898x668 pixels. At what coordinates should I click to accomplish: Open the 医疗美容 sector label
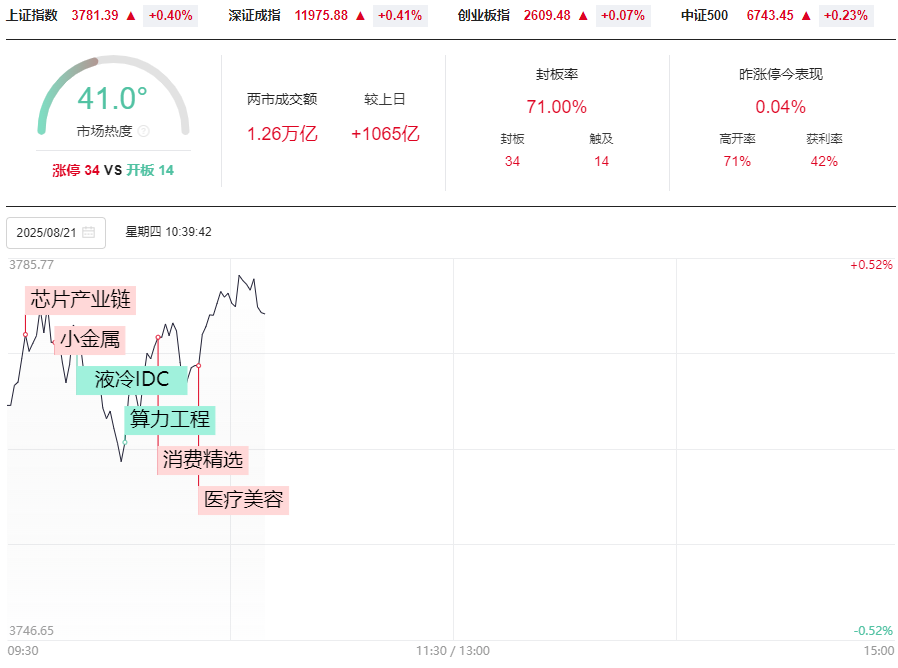pos(244,500)
